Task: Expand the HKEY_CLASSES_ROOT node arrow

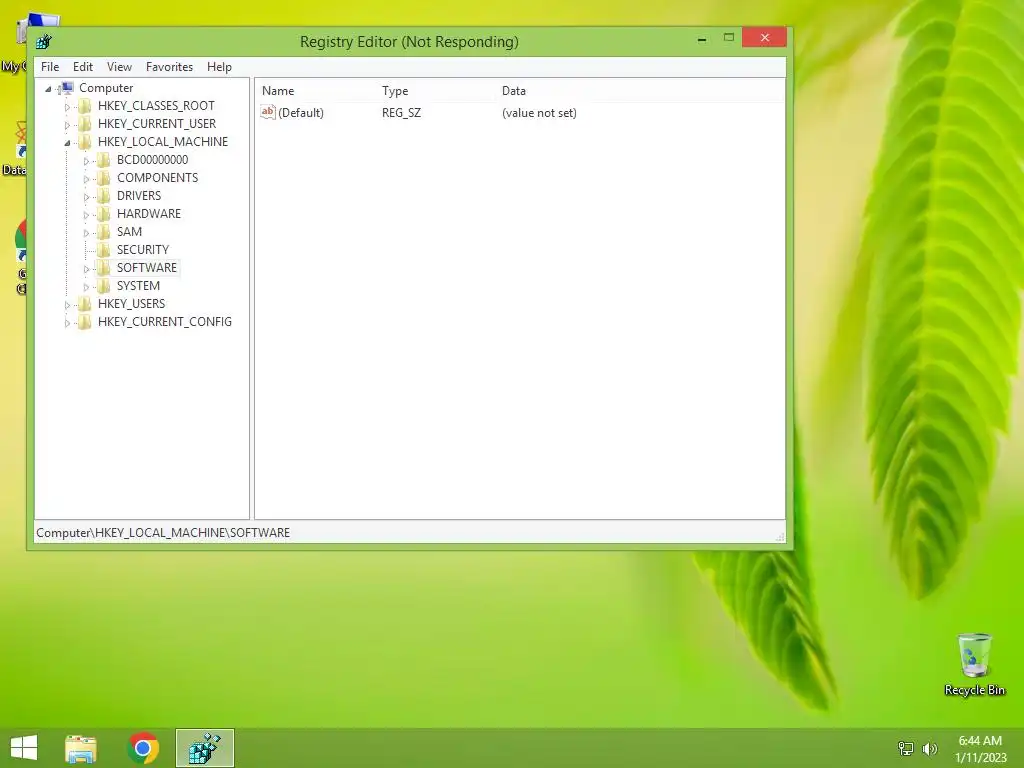Action: [67, 106]
